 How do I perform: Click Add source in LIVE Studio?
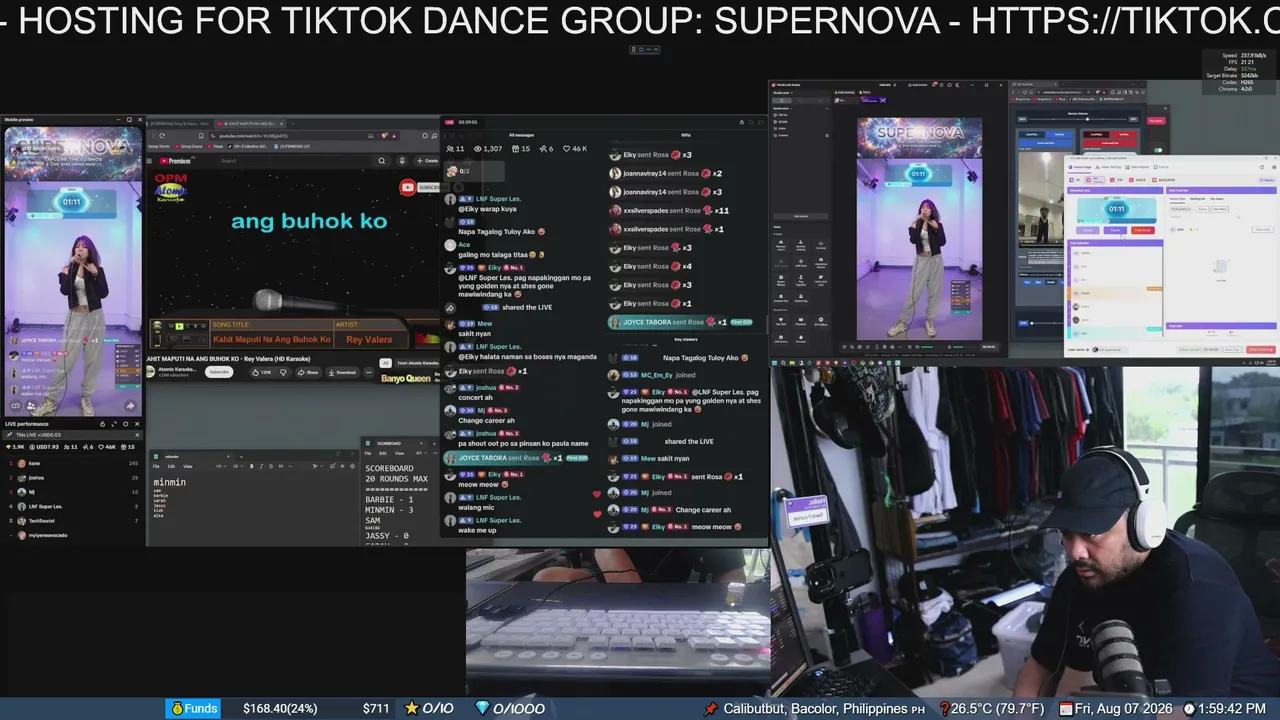coord(800,215)
